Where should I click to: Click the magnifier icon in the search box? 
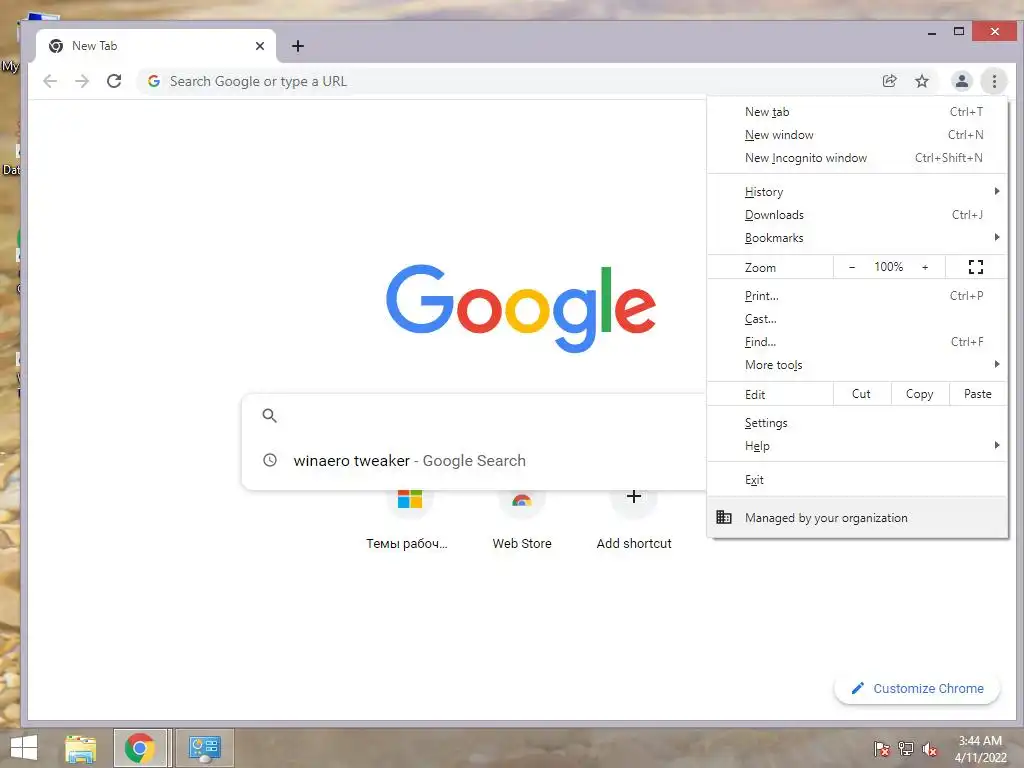(270, 415)
